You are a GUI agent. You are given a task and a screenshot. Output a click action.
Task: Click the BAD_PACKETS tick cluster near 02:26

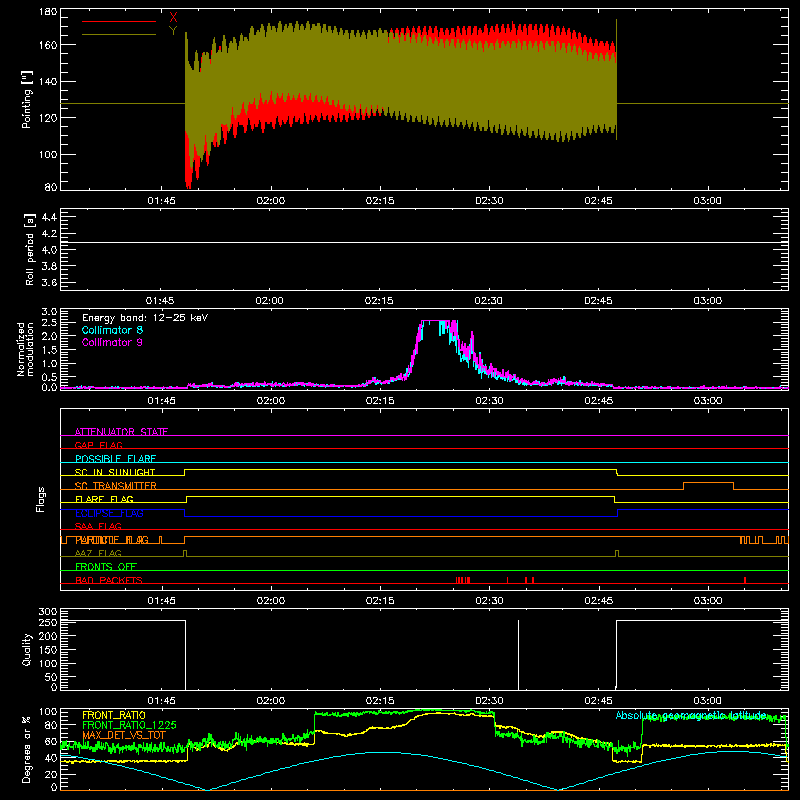point(463,580)
